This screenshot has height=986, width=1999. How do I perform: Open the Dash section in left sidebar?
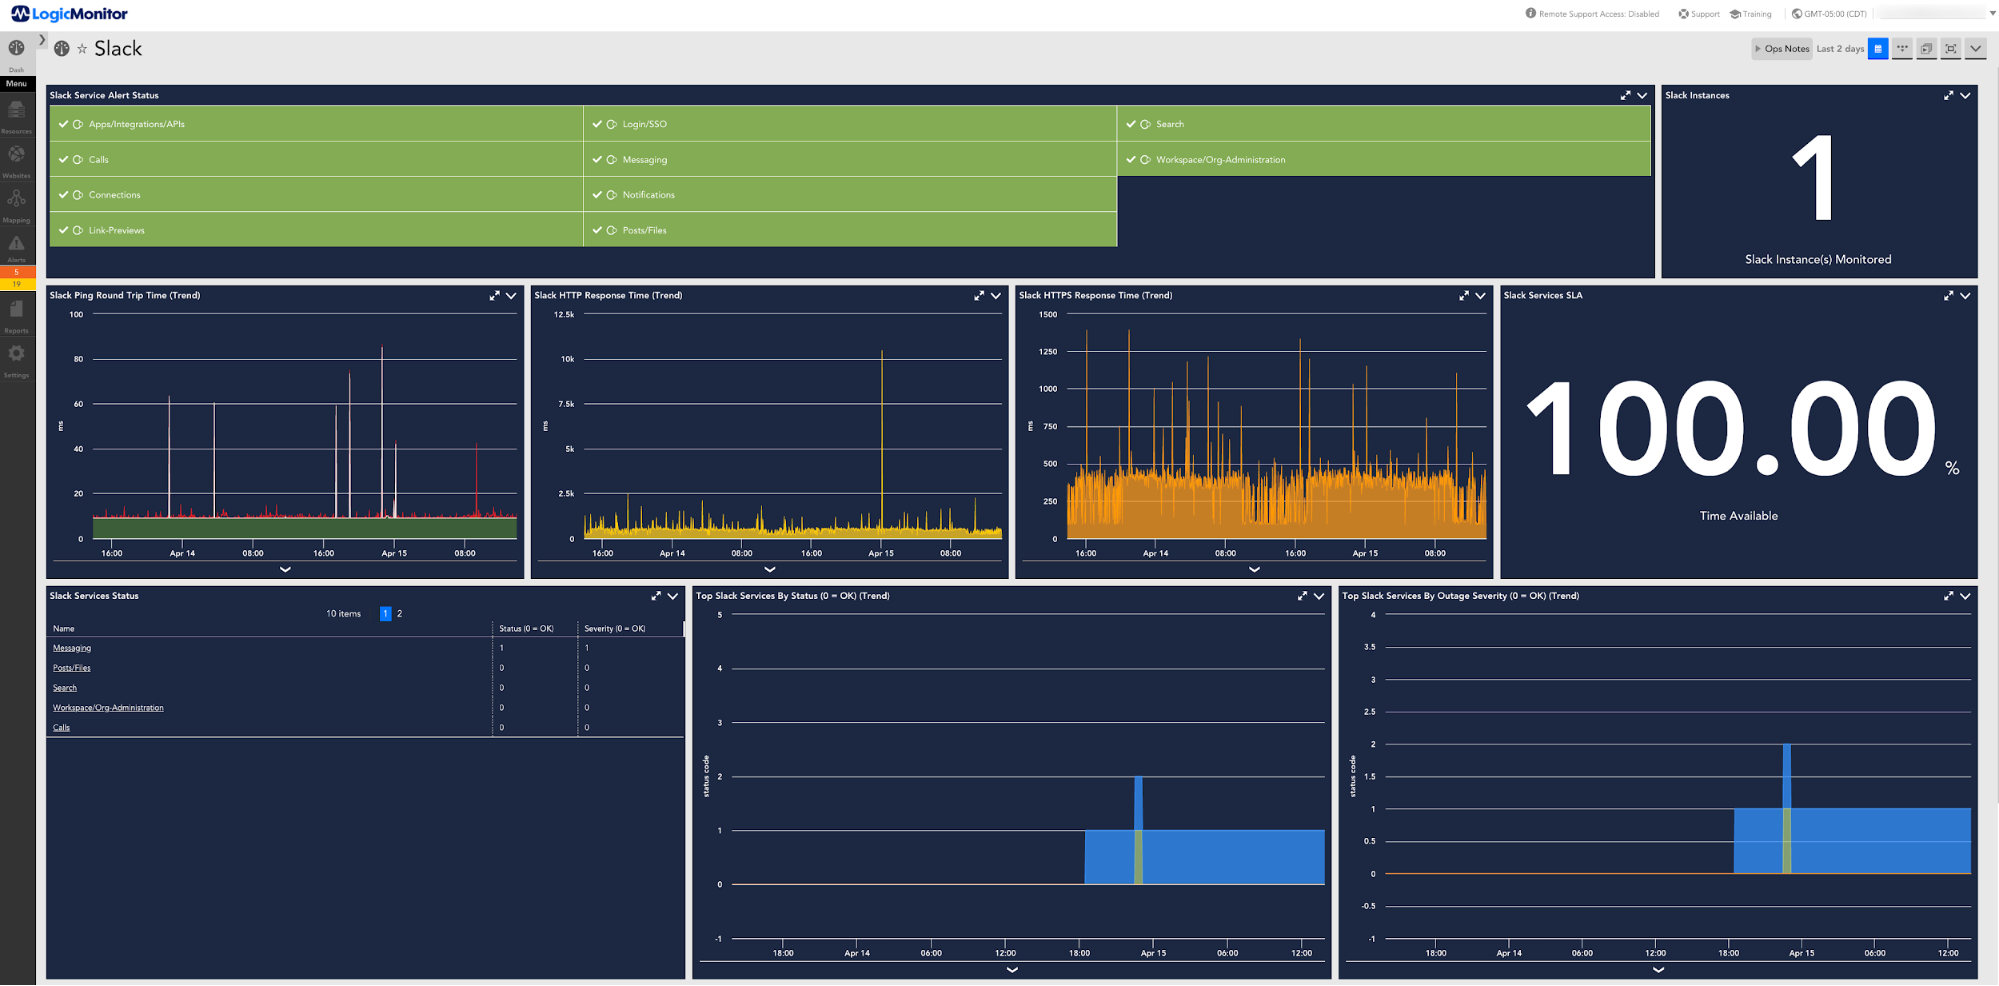point(17,53)
